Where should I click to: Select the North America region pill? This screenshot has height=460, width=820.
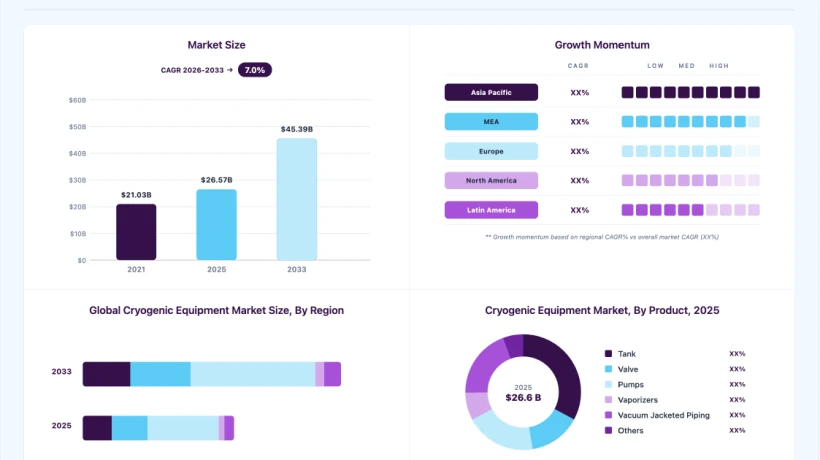tap(491, 180)
